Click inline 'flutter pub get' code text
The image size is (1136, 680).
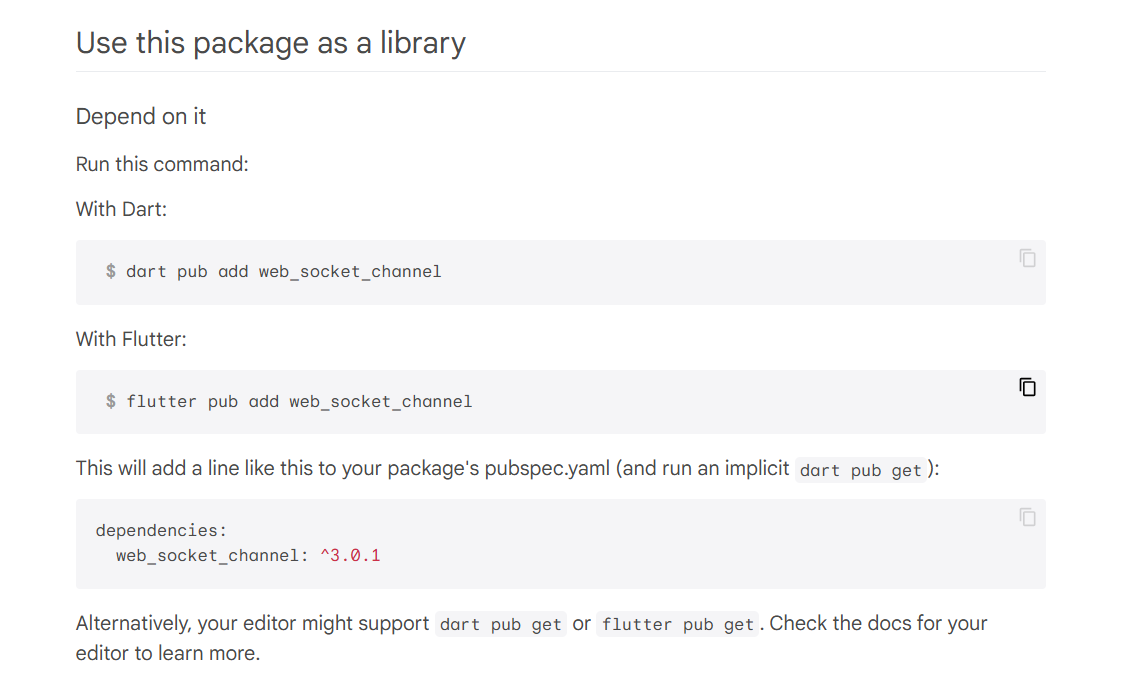677,624
